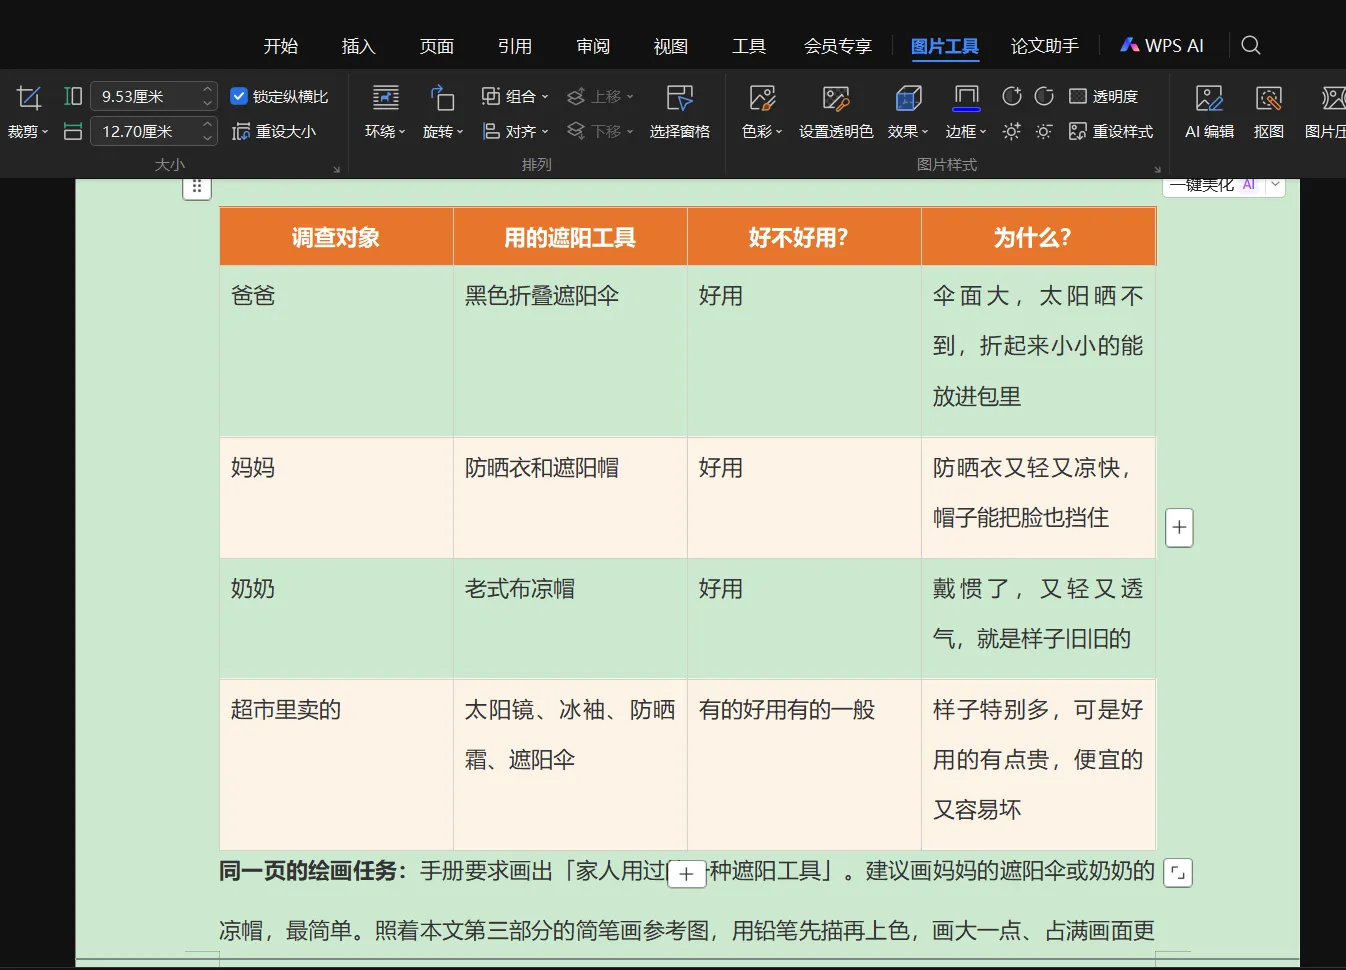1346x970 pixels.
Task: Click the add-row plus button below table
Action: tap(686, 874)
